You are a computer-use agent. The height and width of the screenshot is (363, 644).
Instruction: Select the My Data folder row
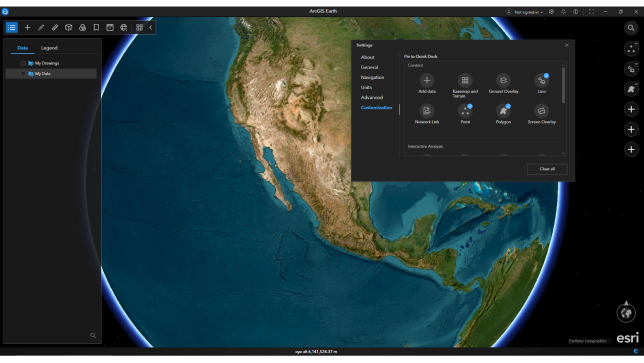52,74
